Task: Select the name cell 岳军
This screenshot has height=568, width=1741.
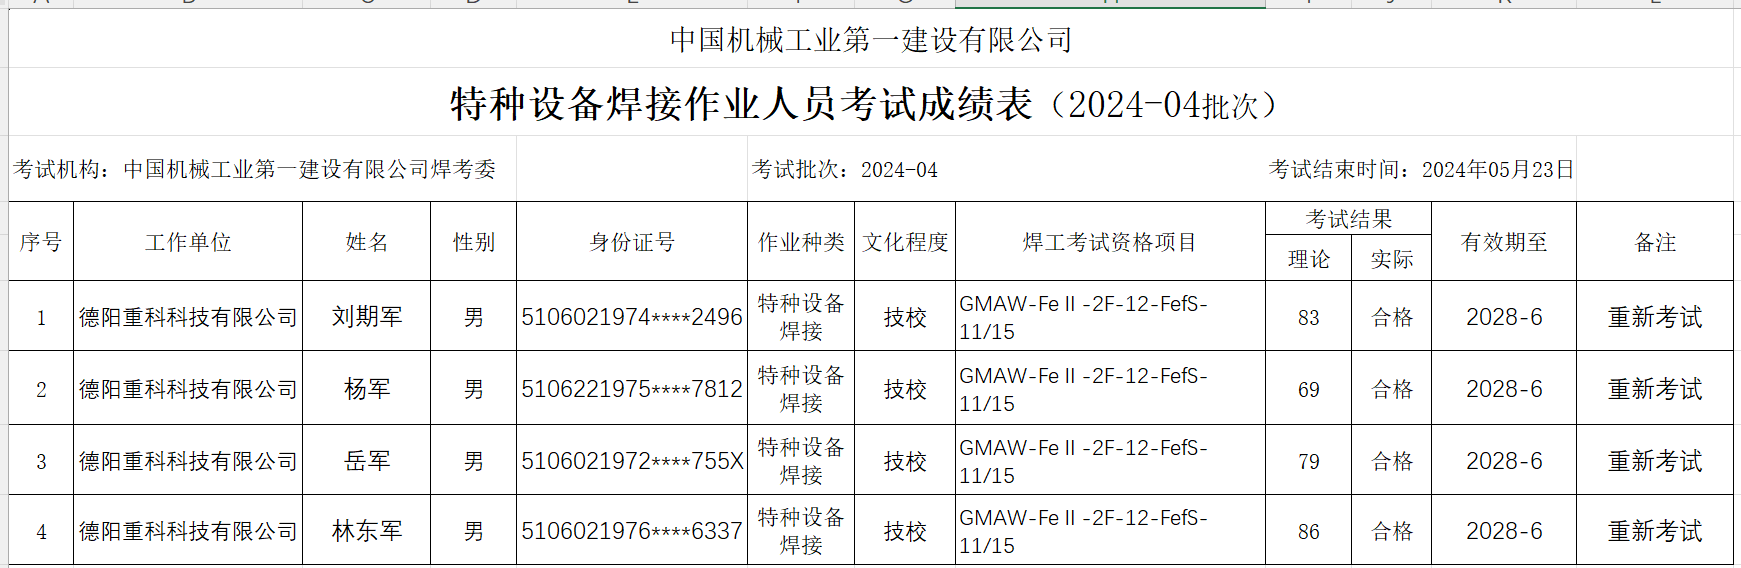Action: click(x=367, y=460)
